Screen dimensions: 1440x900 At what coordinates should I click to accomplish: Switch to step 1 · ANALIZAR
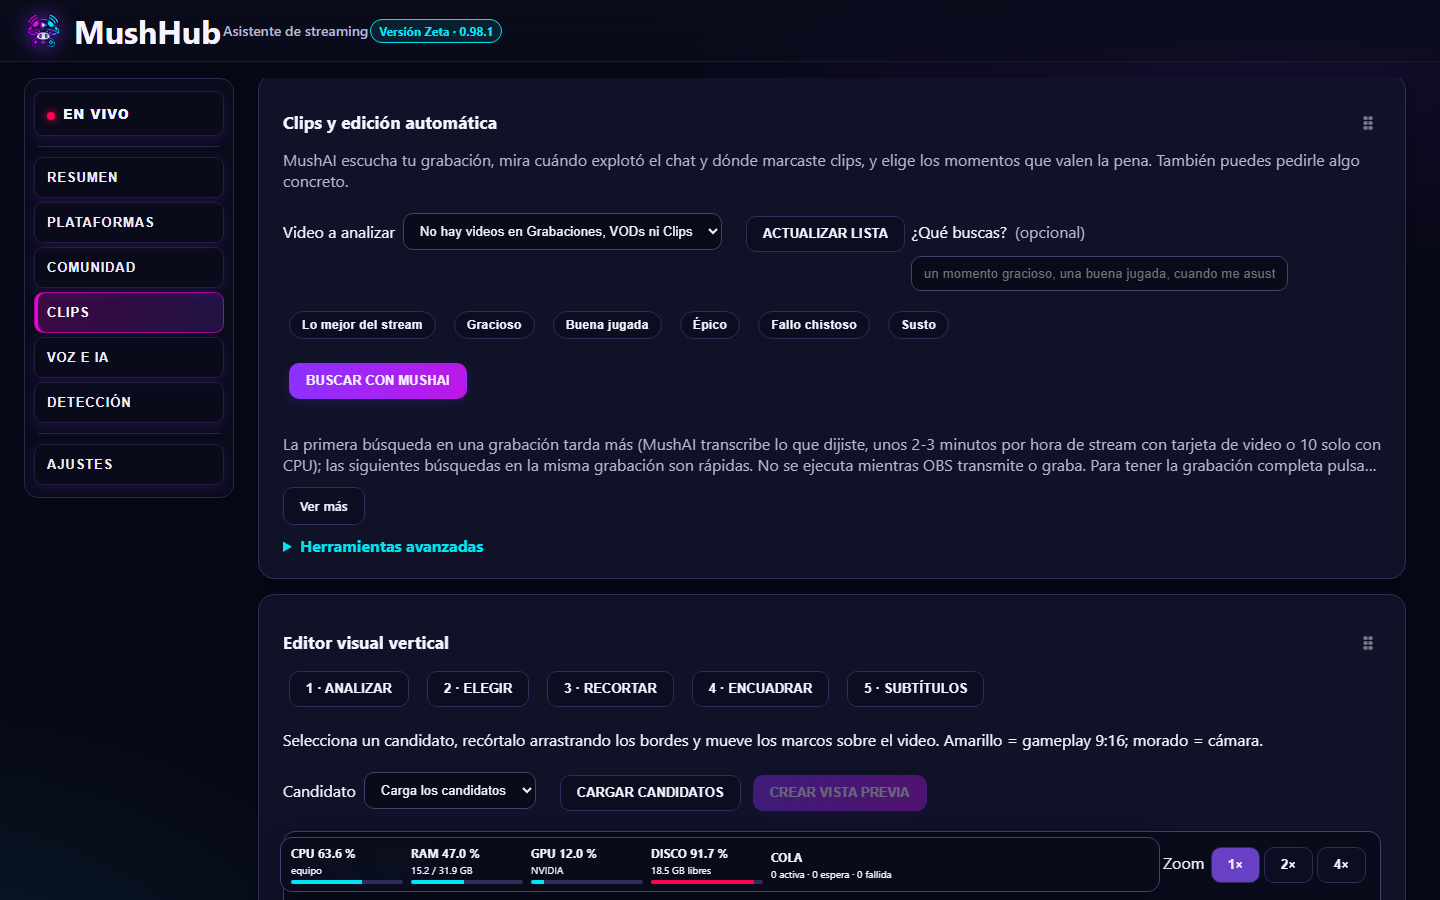pyautogui.click(x=349, y=689)
